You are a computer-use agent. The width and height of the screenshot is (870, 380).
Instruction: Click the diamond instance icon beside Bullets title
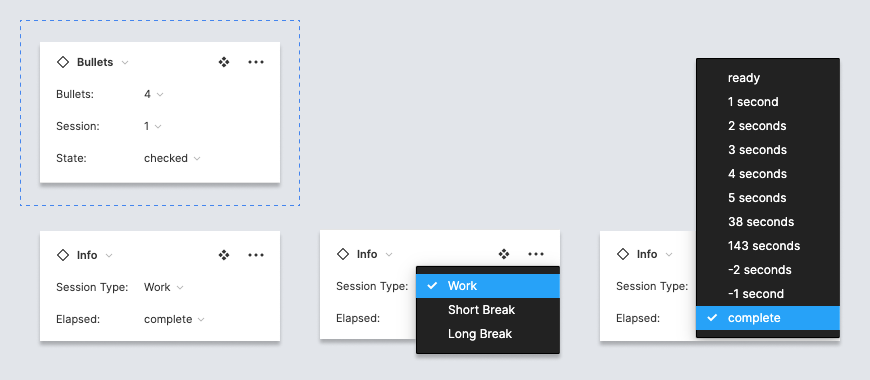pos(63,62)
